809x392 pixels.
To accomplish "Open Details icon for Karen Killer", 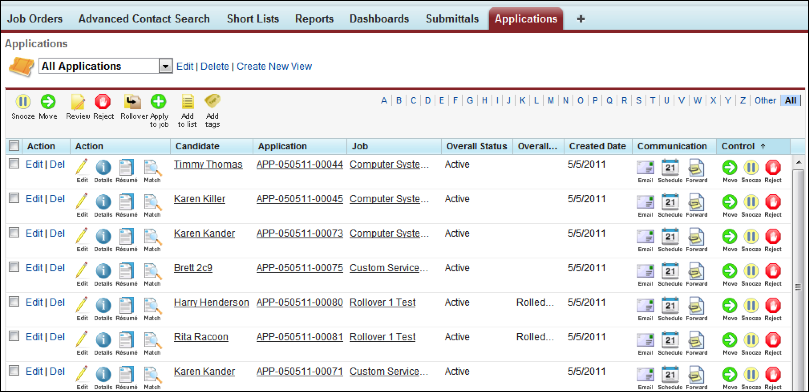I will coord(103,201).
